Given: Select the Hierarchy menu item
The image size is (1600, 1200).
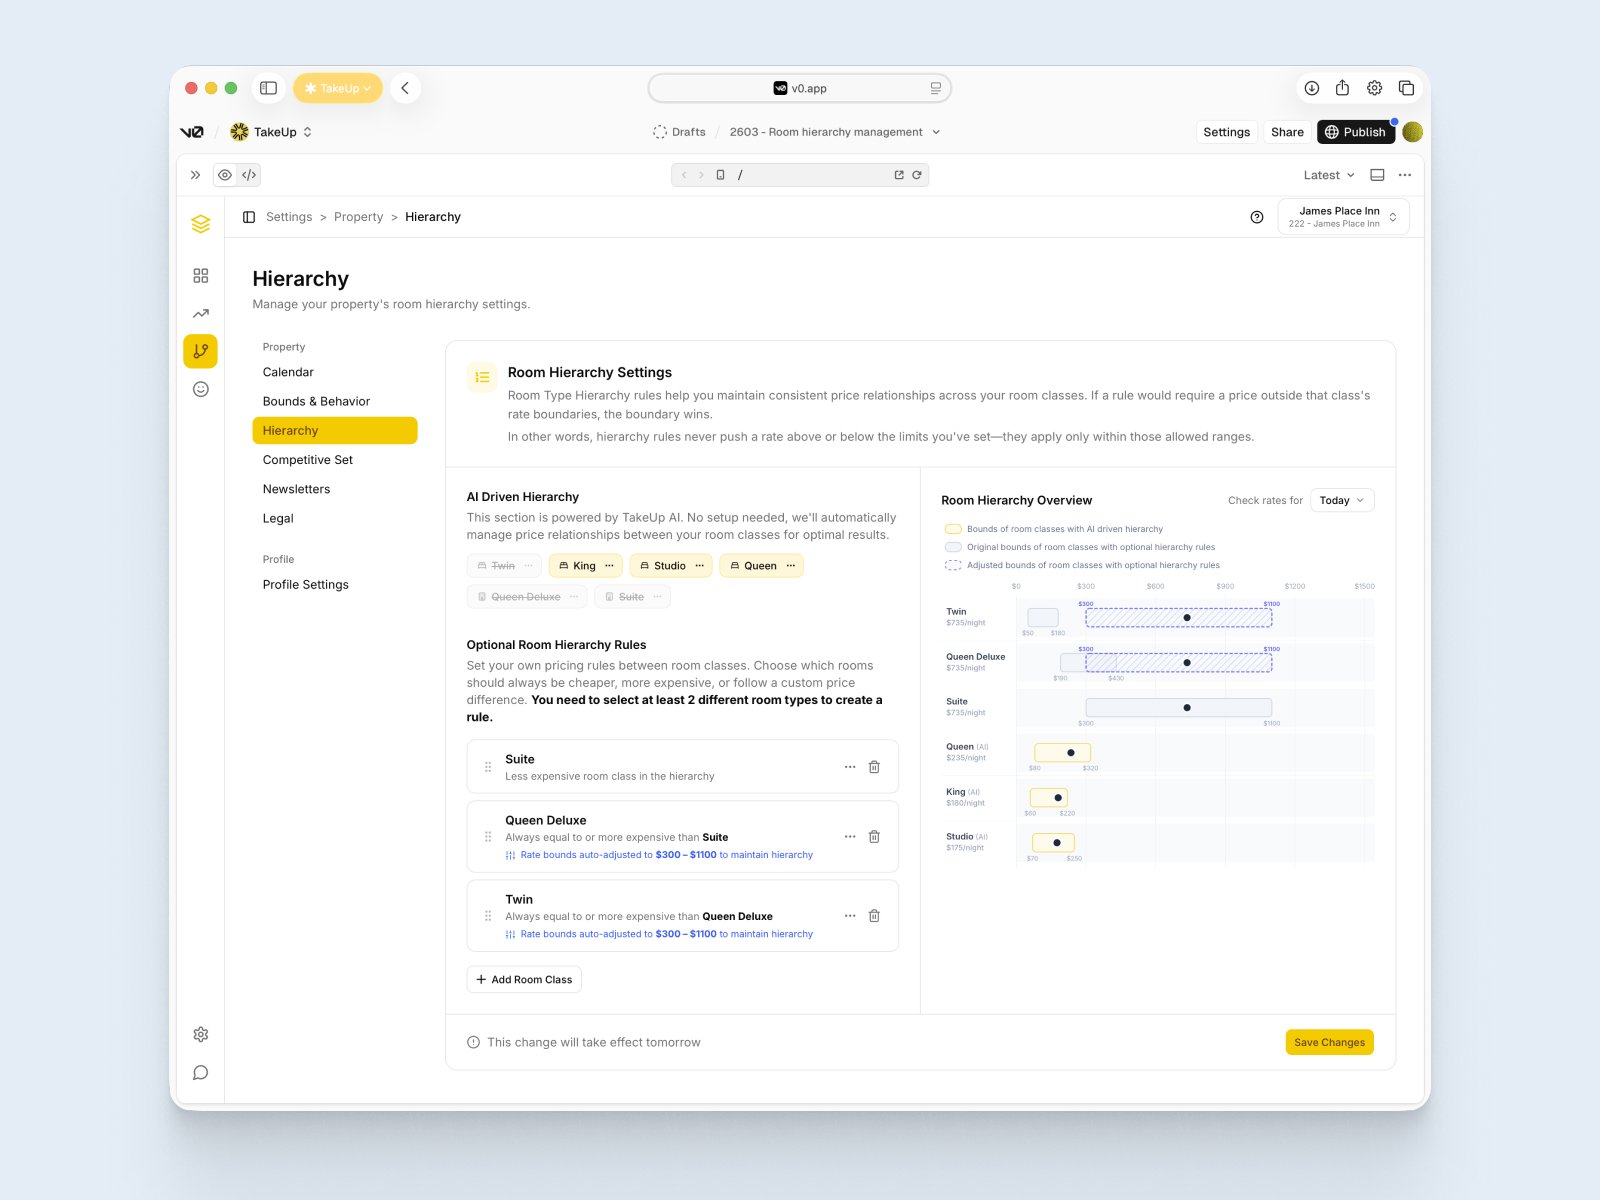Looking at the screenshot, I should [335, 431].
